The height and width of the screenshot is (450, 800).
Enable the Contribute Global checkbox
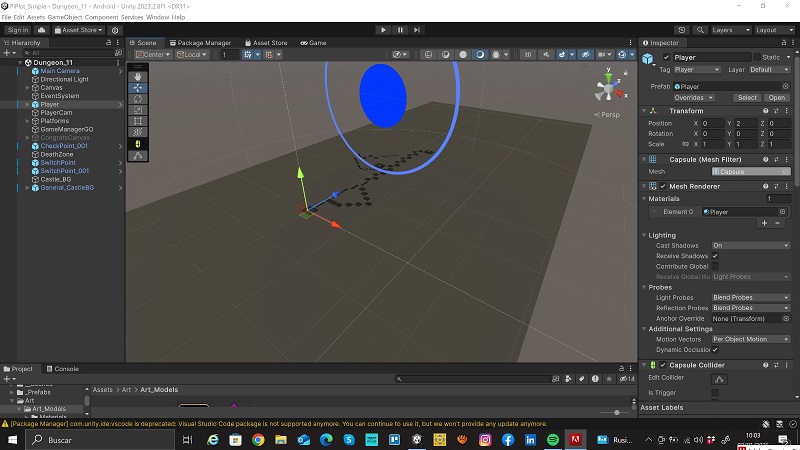(715, 267)
